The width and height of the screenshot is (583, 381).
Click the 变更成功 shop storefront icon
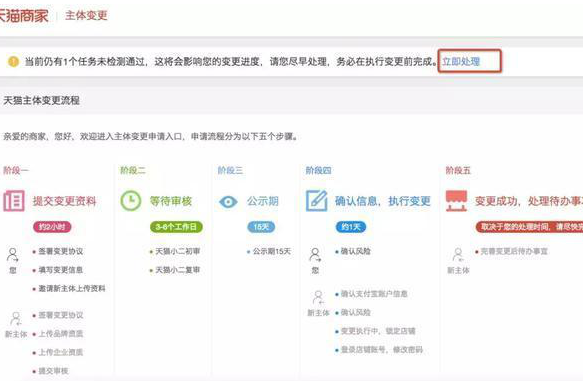456,201
